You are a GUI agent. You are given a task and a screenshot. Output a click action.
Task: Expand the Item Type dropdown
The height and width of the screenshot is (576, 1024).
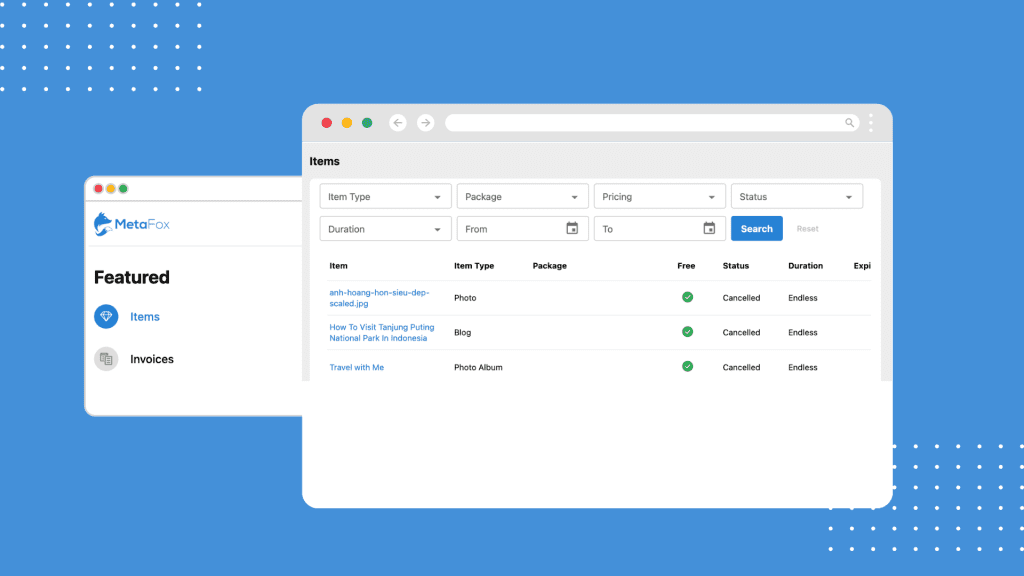(385, 197)
